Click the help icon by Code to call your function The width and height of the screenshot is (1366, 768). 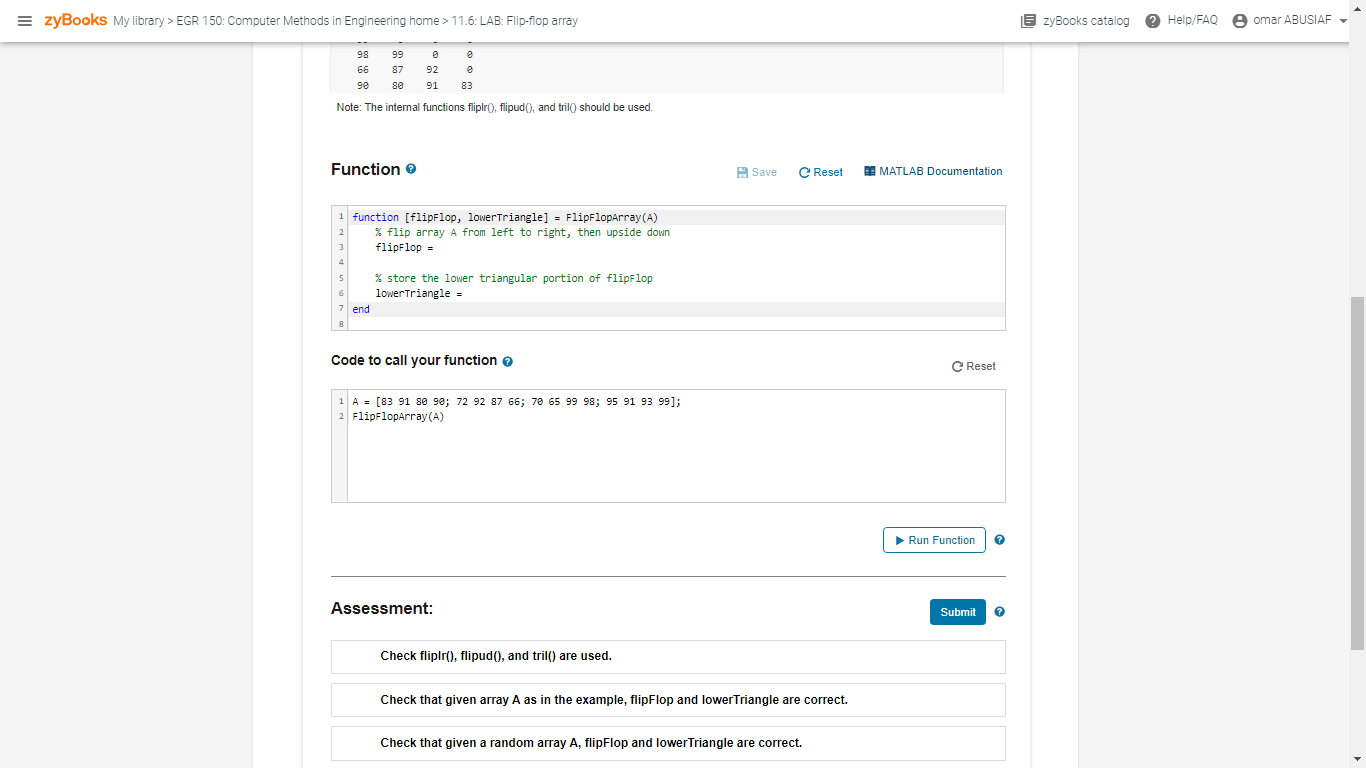tap(507, 360)
